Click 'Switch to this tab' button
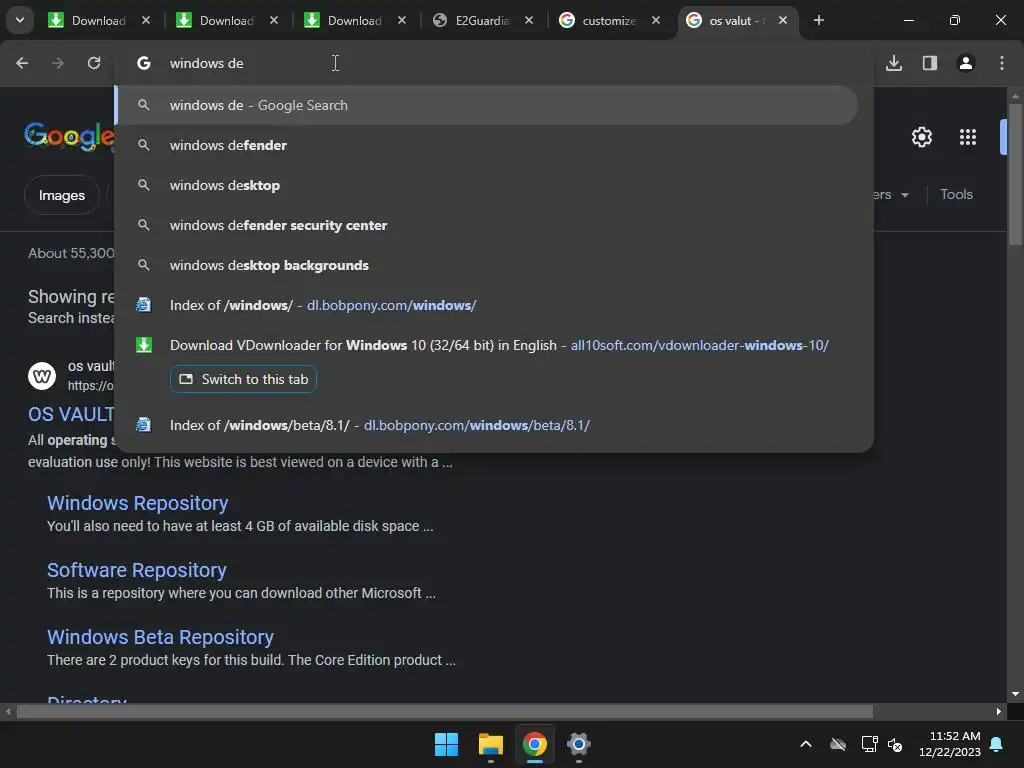This screenshot has width=1024, height=768. (x=244, y=379)
